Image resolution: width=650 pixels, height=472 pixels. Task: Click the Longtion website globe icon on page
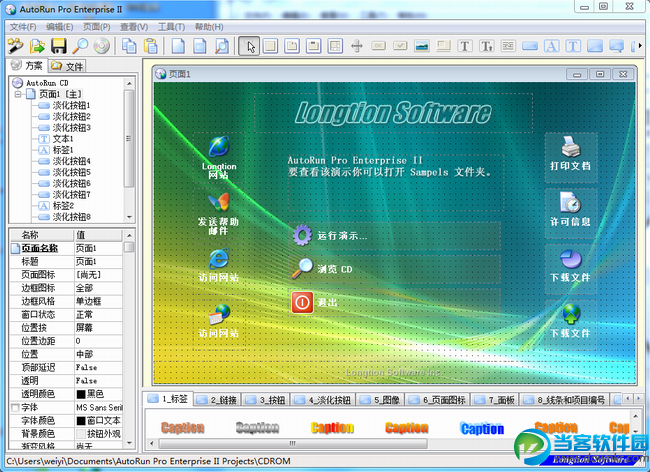point(219,147)
